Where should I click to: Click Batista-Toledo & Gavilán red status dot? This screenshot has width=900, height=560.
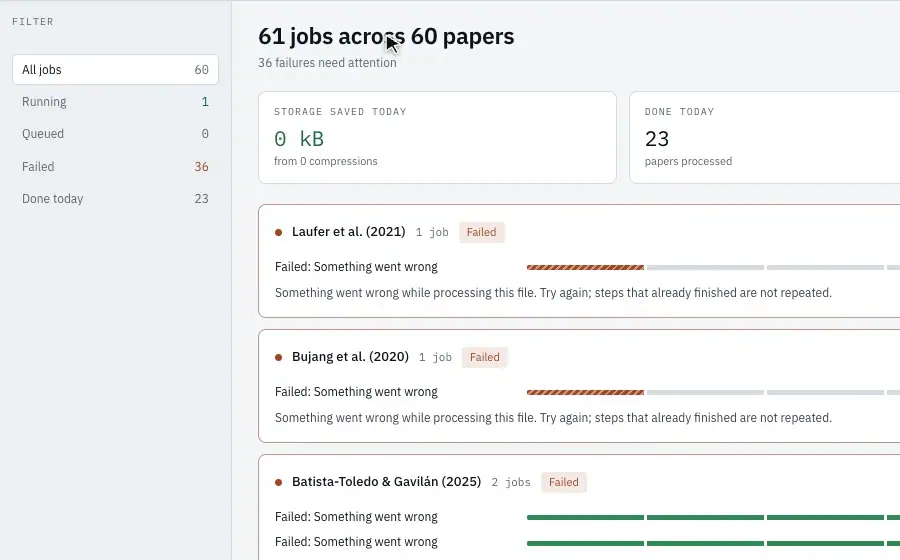[278, 483]
